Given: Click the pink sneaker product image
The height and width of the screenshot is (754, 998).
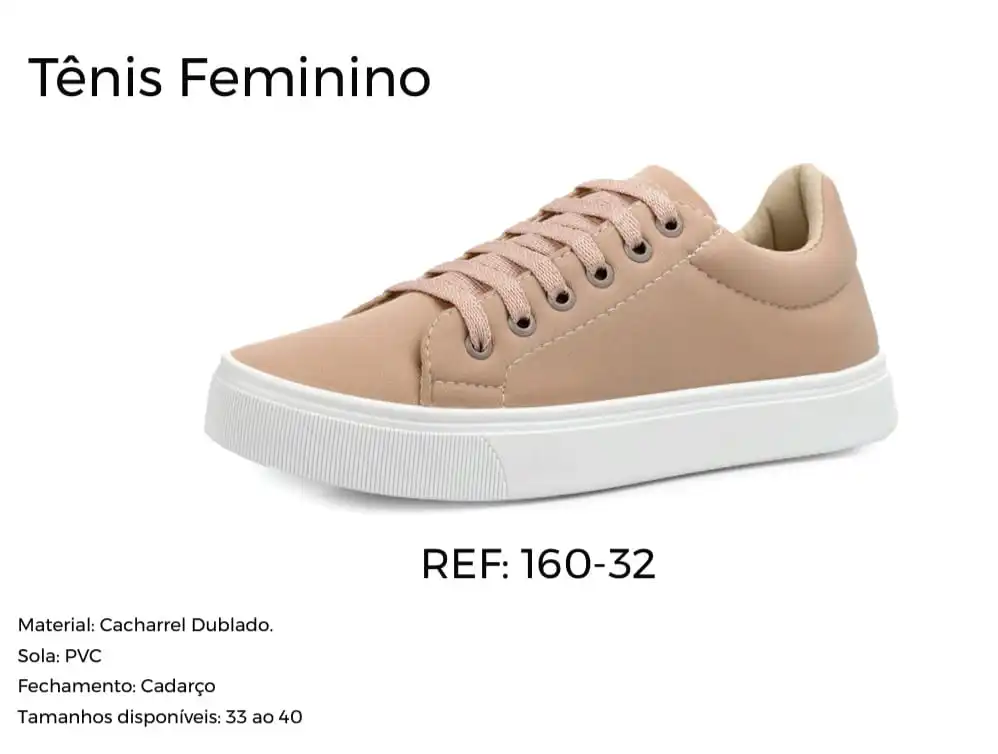Looking at the screenshot, I should 551,334.
